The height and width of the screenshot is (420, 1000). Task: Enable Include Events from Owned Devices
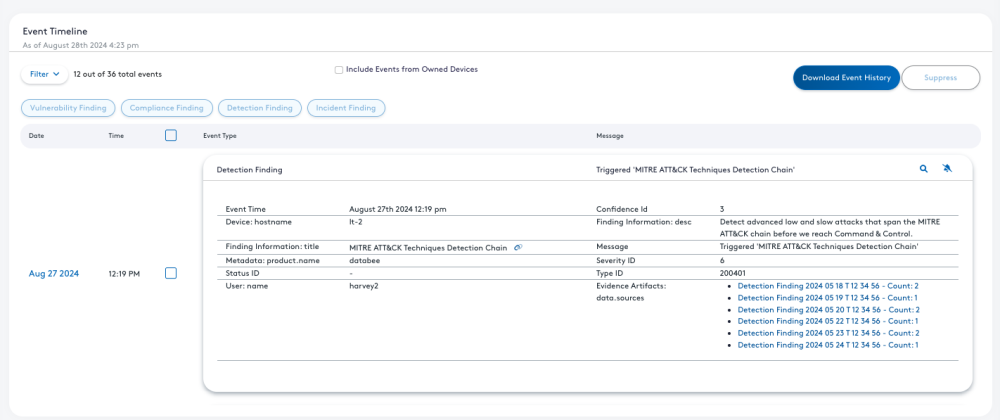coord(339,70)
